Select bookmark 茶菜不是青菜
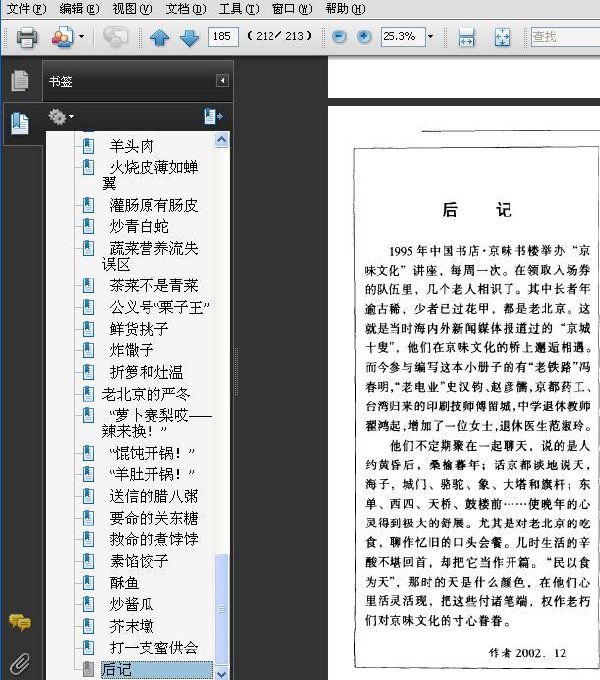This screenshot has height=680, width=600. [x=153, y=285]
